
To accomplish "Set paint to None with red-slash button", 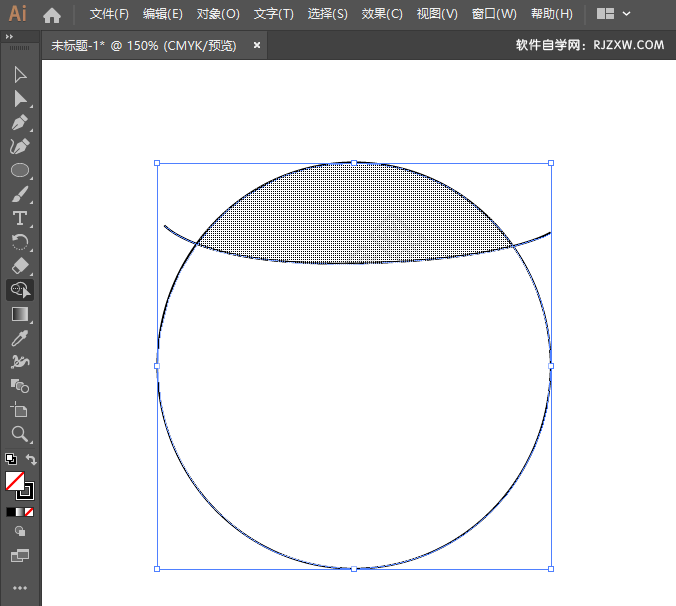I will tap(31, 512).
